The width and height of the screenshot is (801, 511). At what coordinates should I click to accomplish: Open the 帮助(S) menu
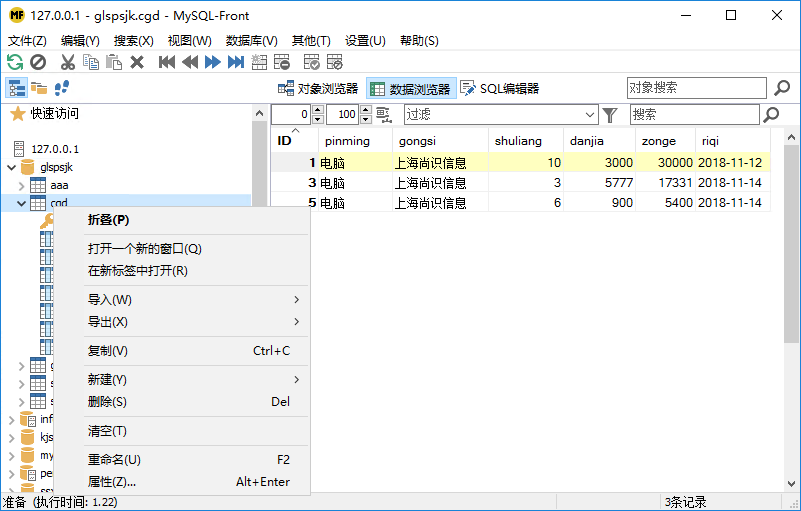[419, 41]
